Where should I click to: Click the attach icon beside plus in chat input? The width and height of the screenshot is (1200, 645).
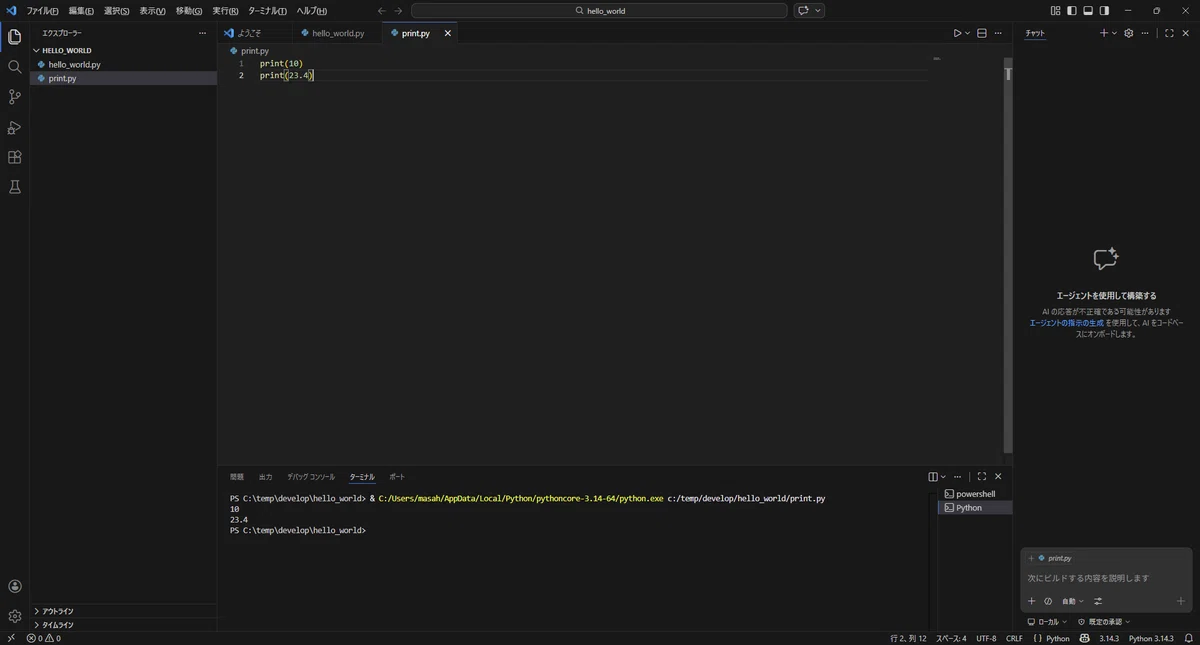1048,601
